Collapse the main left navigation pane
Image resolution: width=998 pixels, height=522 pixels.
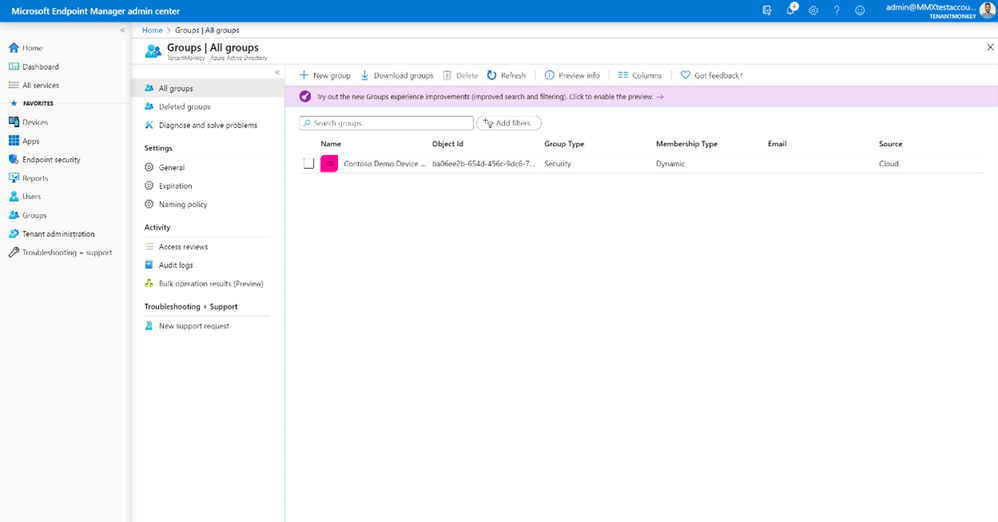pos(123,30)
